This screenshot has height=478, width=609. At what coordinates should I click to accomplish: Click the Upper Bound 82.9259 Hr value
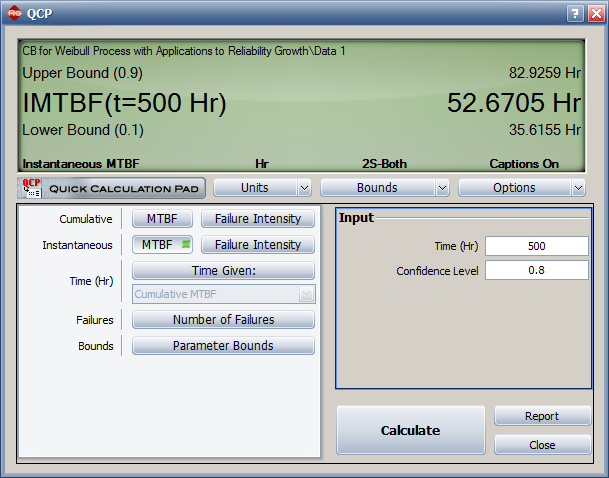point(545,73)
